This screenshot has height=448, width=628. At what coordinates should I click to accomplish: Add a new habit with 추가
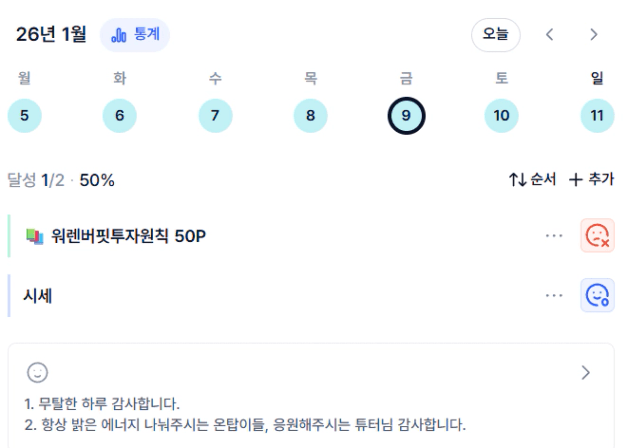(x=591, y=180)
